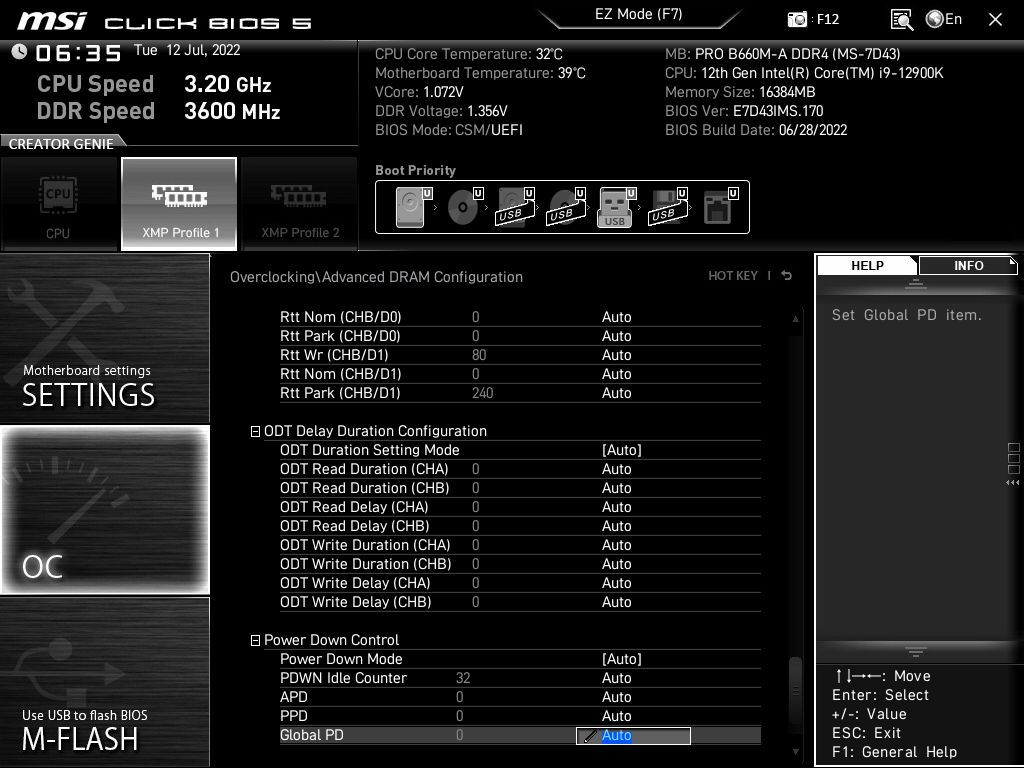This screenshot has width=1024, height=768.
Task: Select the PDWN Idle Counter Auto value
Action: click(616, 678)
